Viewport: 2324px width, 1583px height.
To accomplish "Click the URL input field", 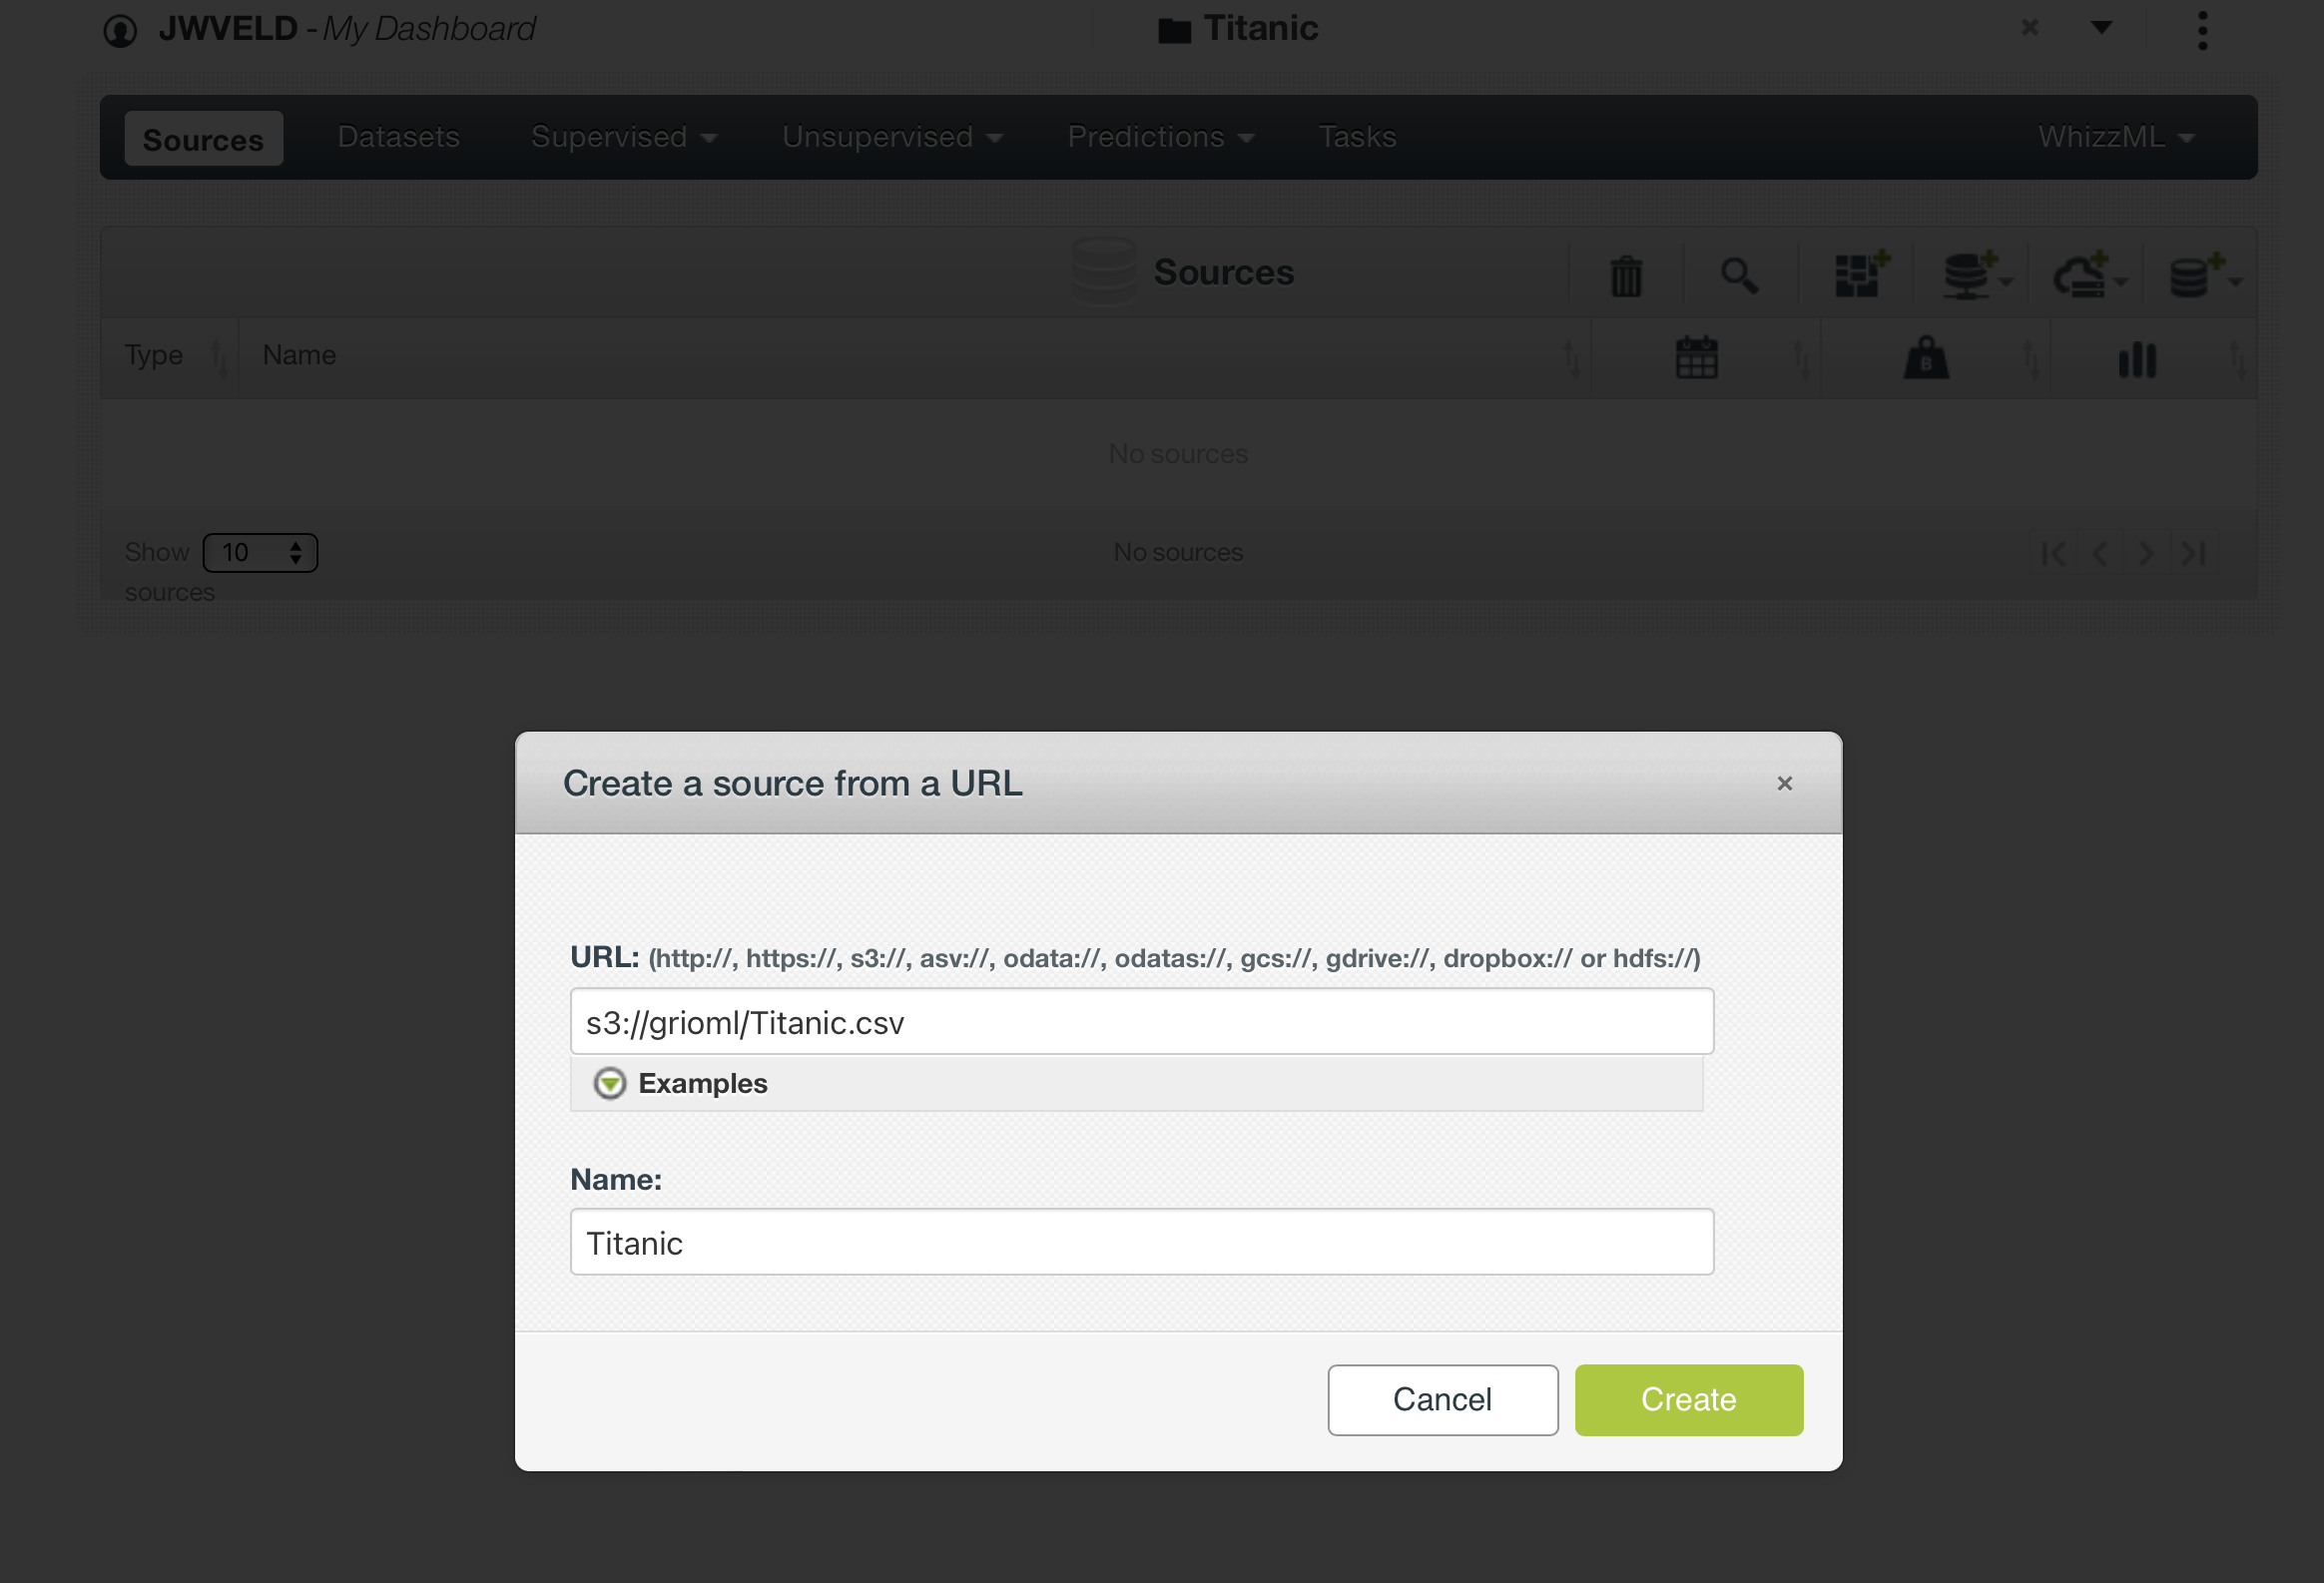I will 1142,1021.
